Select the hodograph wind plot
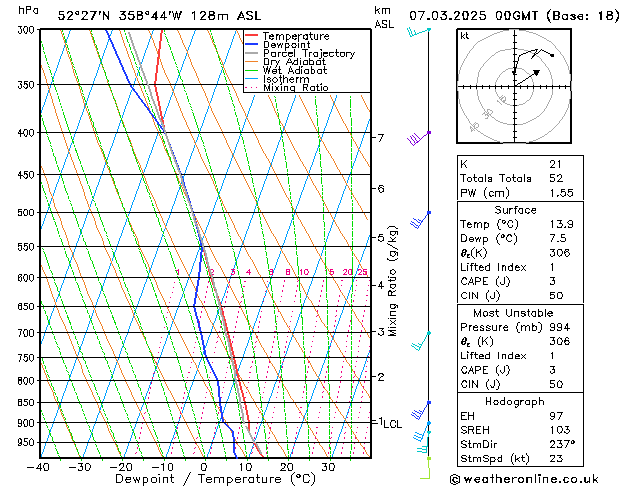This screenshot has height=486, width=629. click(514, 86)
